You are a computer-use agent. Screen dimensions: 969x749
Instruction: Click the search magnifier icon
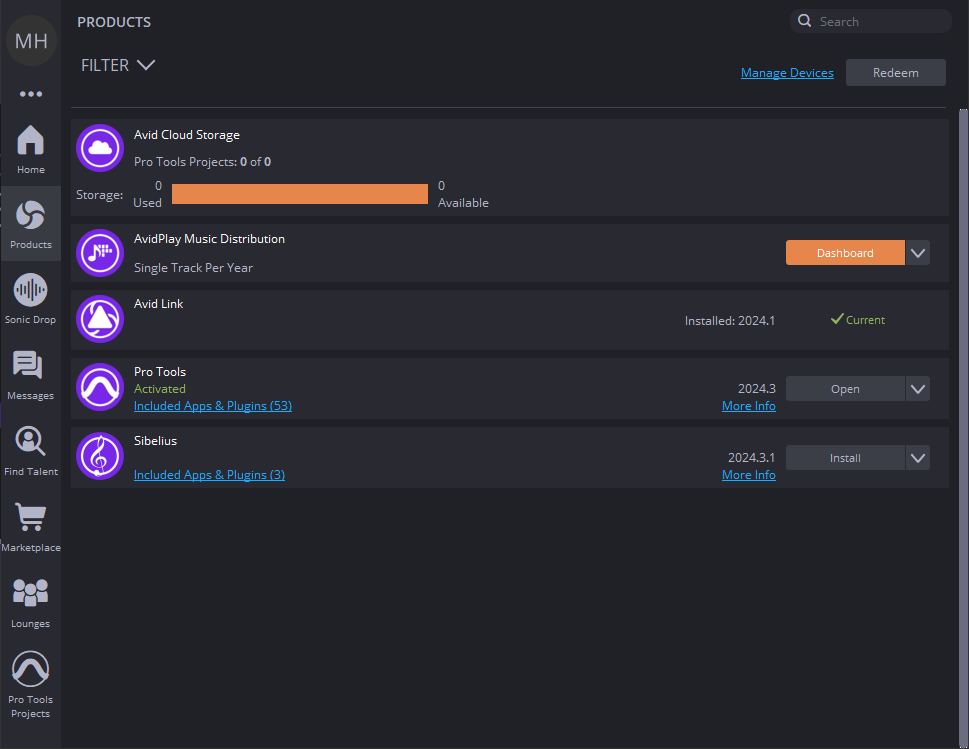coord(804,21)
